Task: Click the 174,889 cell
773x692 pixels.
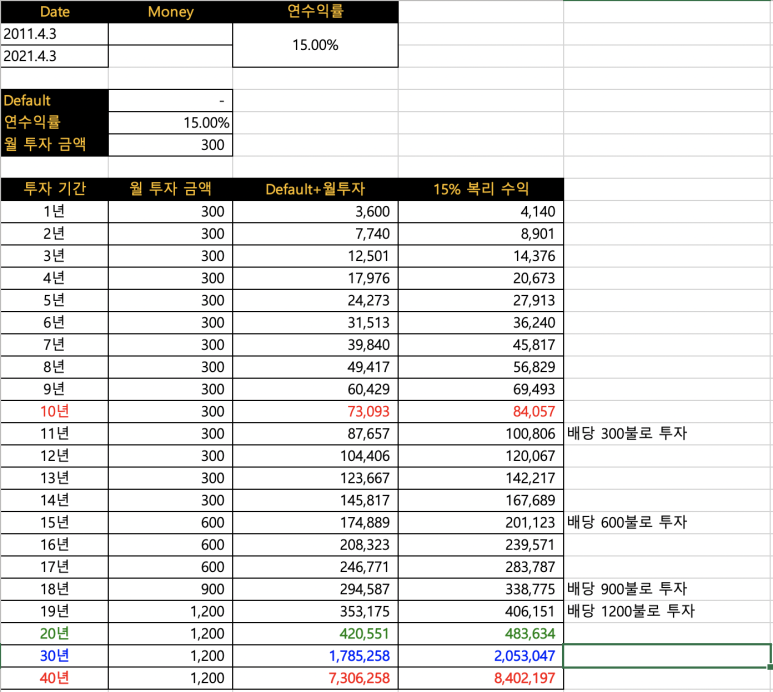Action: [x=315, y=522]
